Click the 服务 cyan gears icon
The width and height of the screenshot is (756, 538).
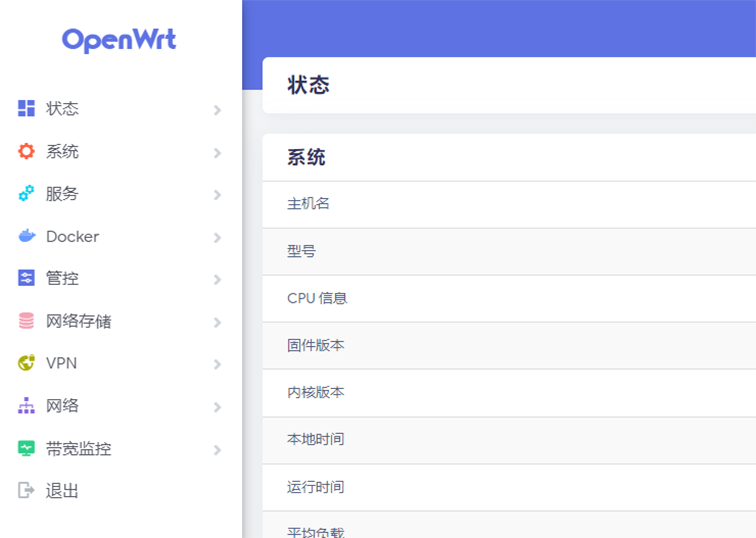26,193
